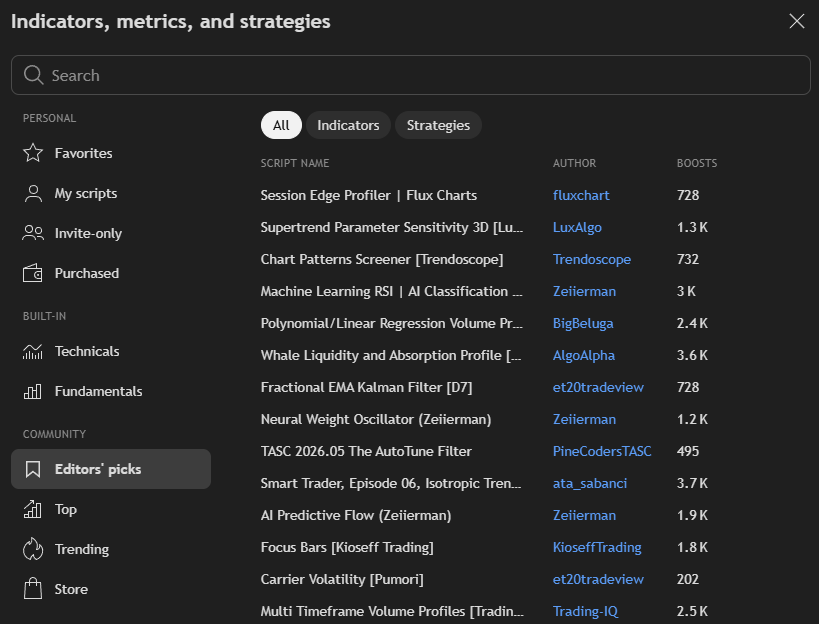Open the Technicals built-in section
This screenshot has height=624, width=819.
click(111, 351)
